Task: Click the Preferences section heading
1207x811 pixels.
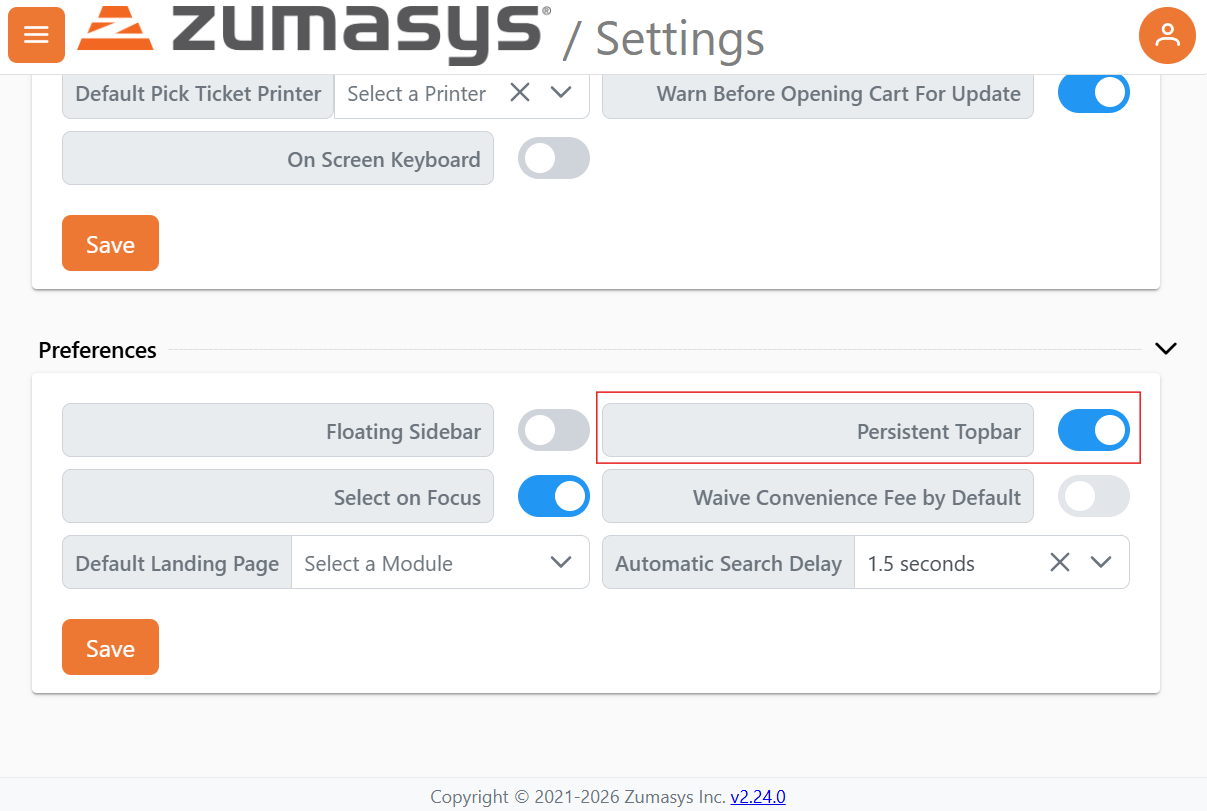Action: 97,350
